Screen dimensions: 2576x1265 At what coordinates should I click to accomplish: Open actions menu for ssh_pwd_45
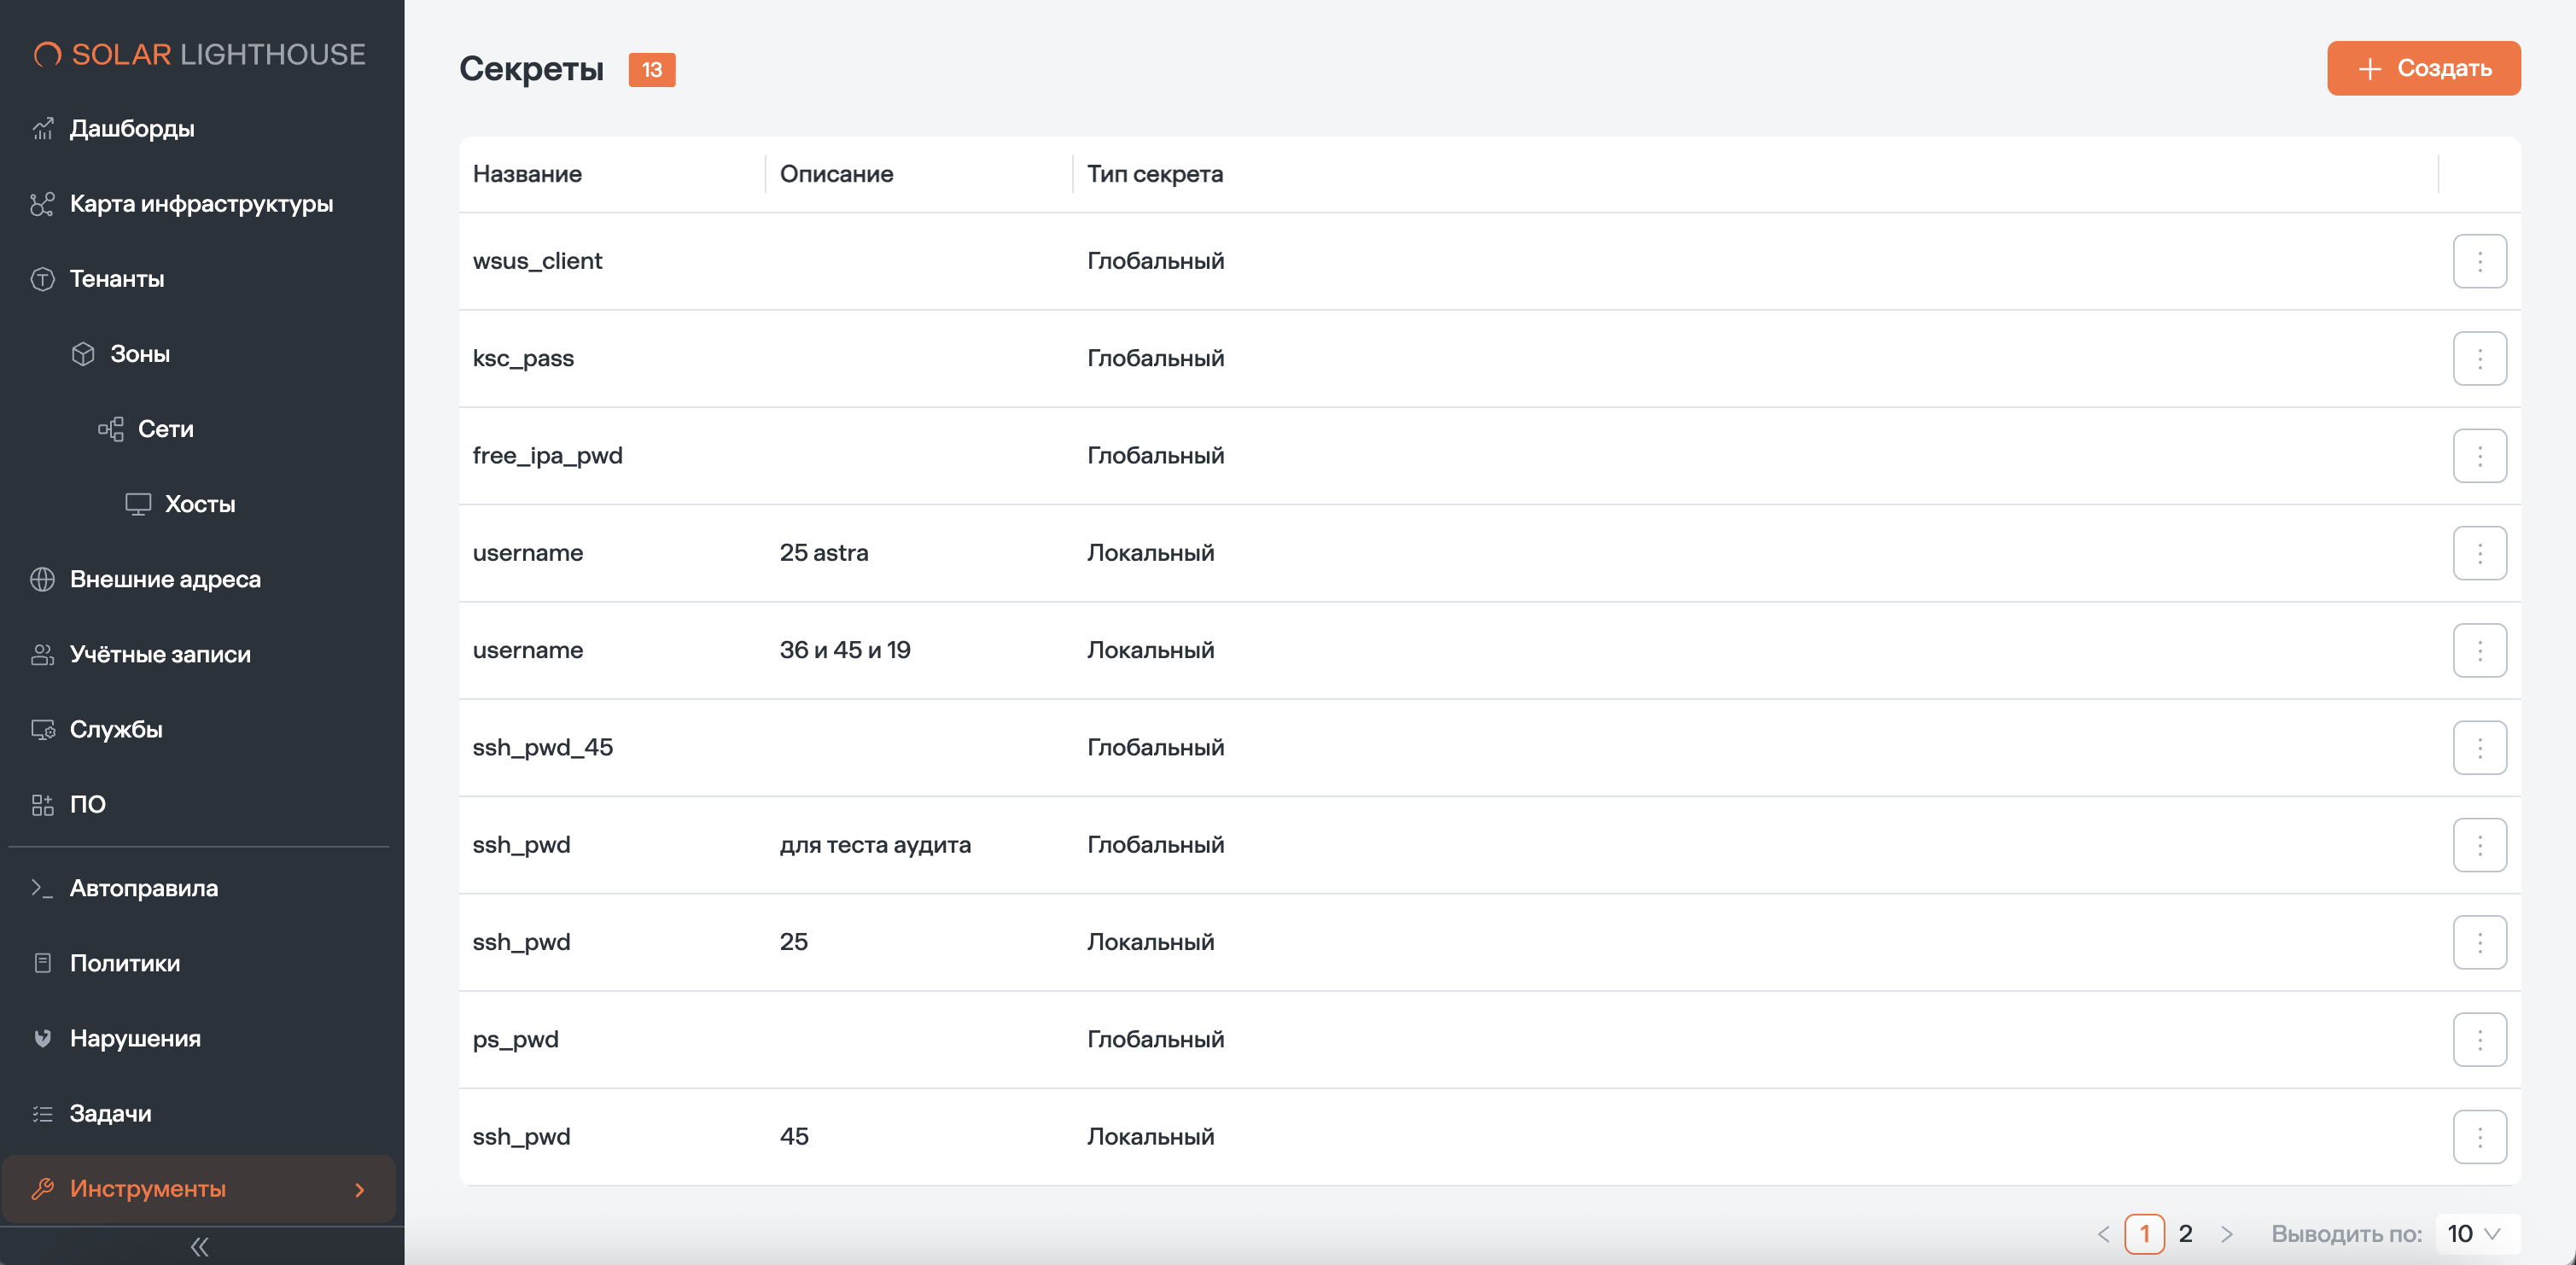[2479, 747]
